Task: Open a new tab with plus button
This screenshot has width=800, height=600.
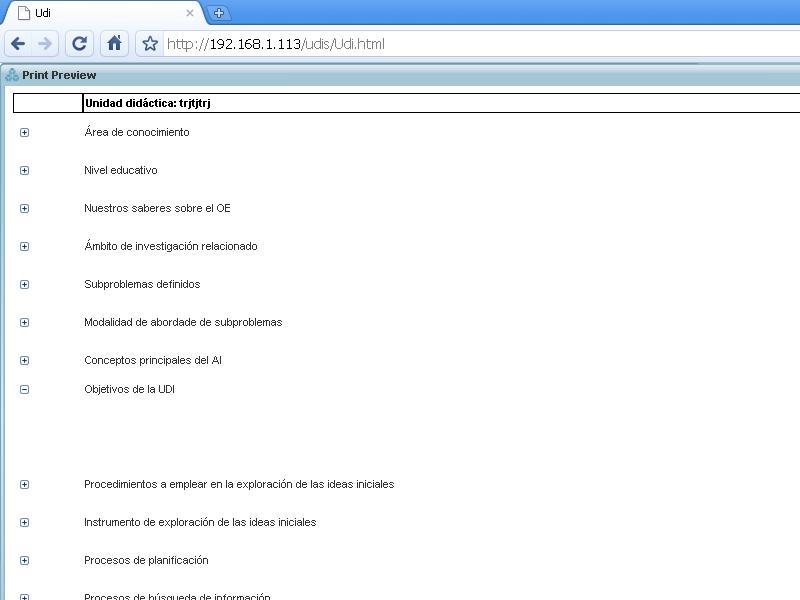Action: coord(219,13)
